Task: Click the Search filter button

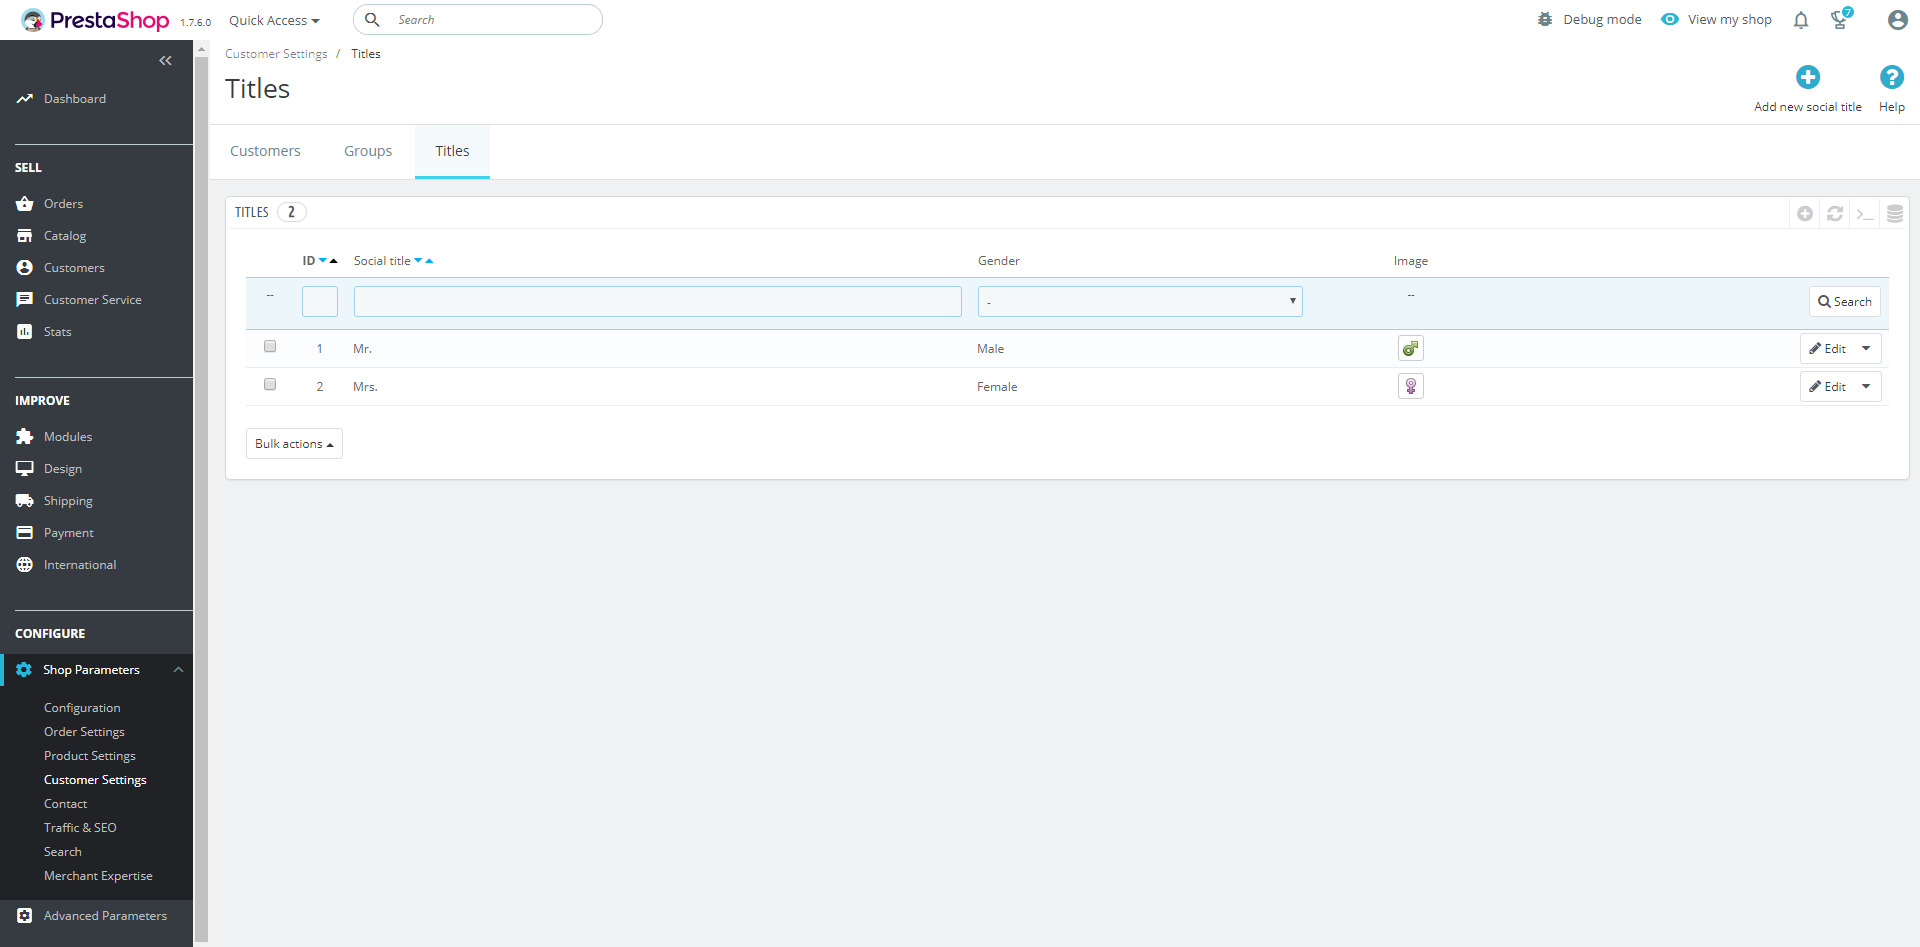Action: click(x=1845, y=302)
